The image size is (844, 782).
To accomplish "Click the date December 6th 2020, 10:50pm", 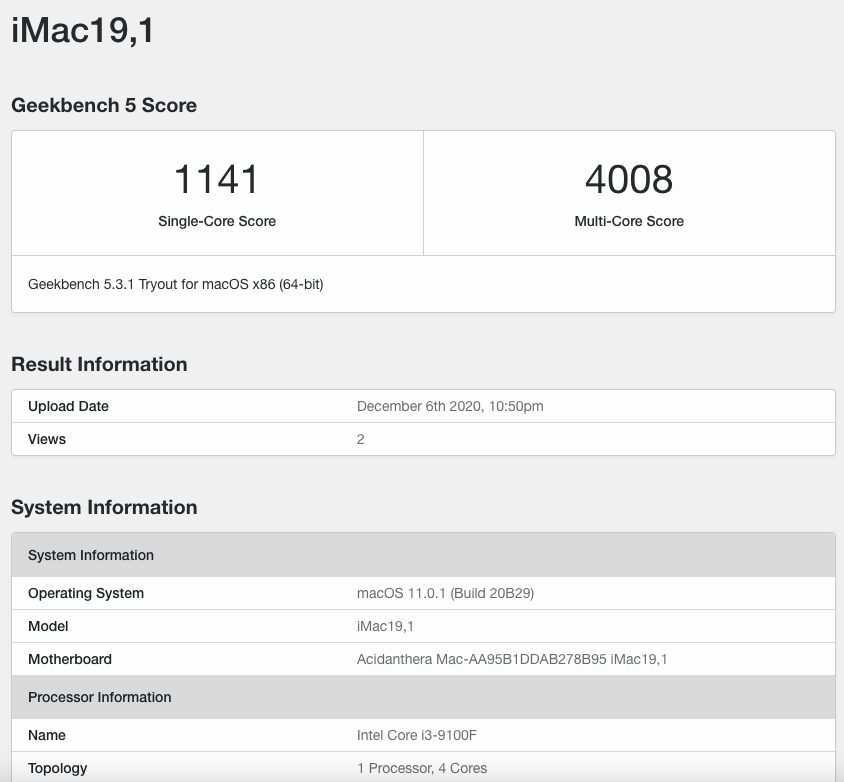I will (450, 406).
